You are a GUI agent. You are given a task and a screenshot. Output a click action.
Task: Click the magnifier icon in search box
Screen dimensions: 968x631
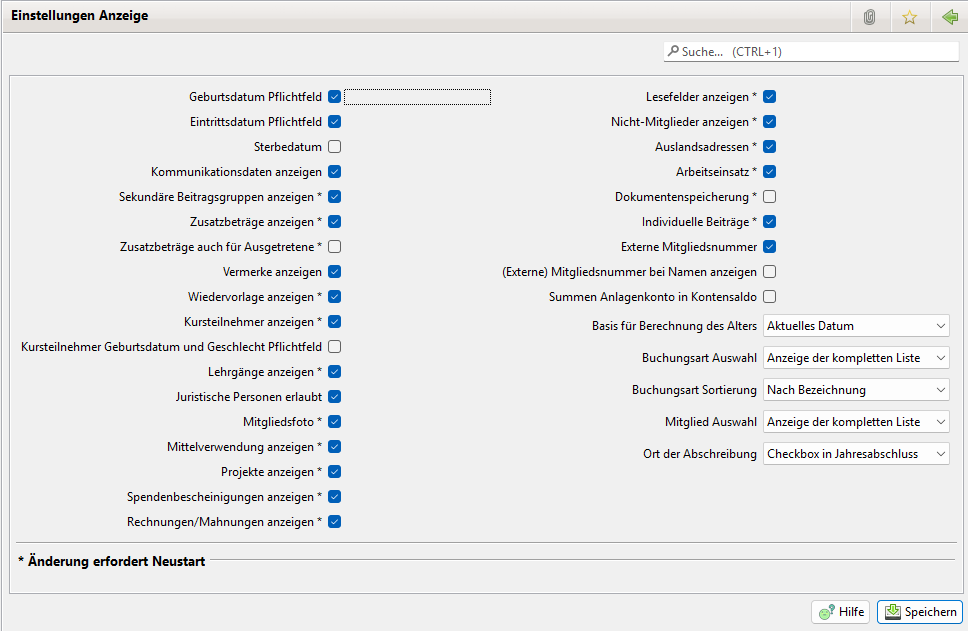click(x=673, y=51)
